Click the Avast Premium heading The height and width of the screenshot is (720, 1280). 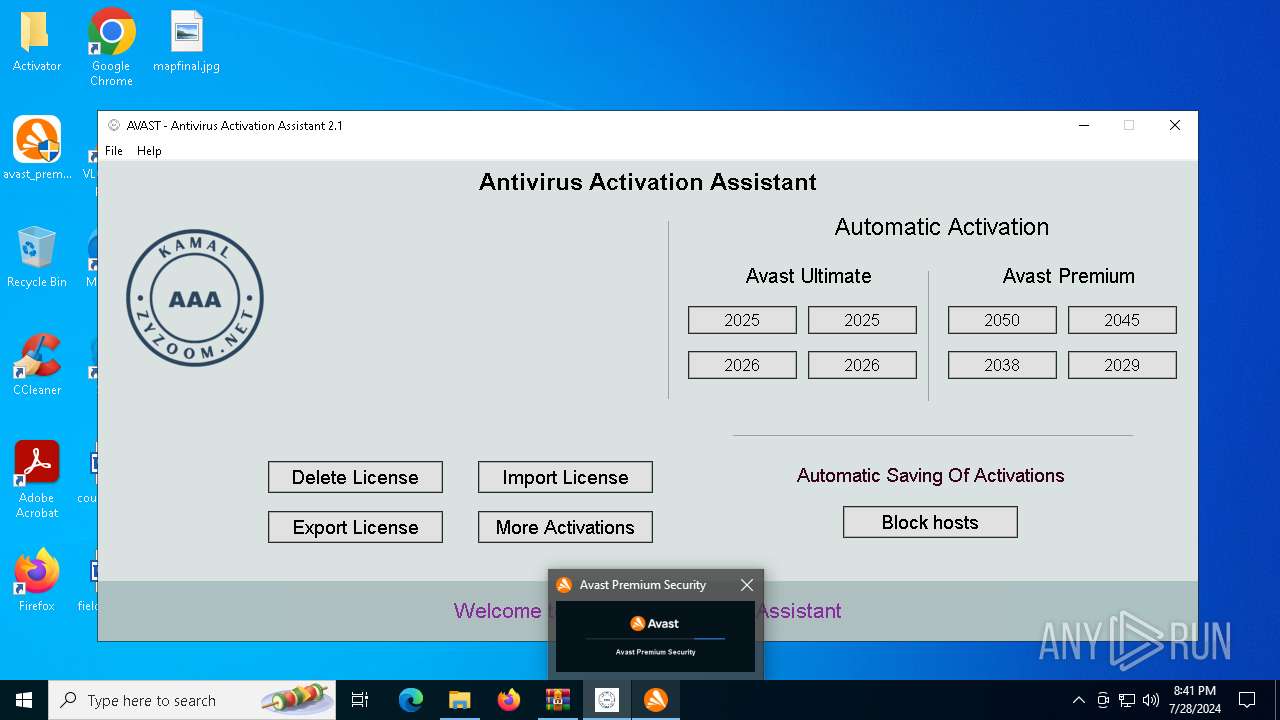(1068, 276)
